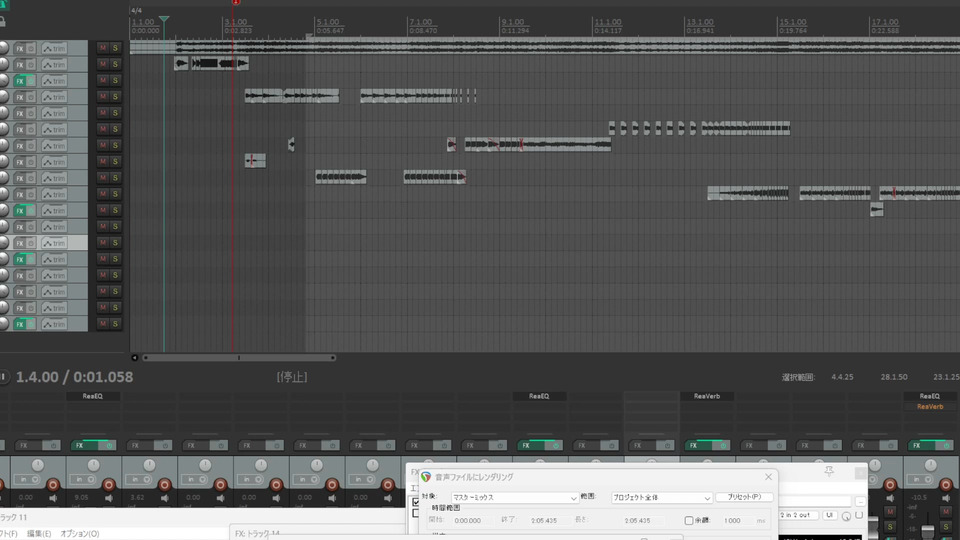The height and width of the screenshot is (540, 960).
Task: Open ReaEQ slot above the 9.05 strip
Action: pos(93,396)
